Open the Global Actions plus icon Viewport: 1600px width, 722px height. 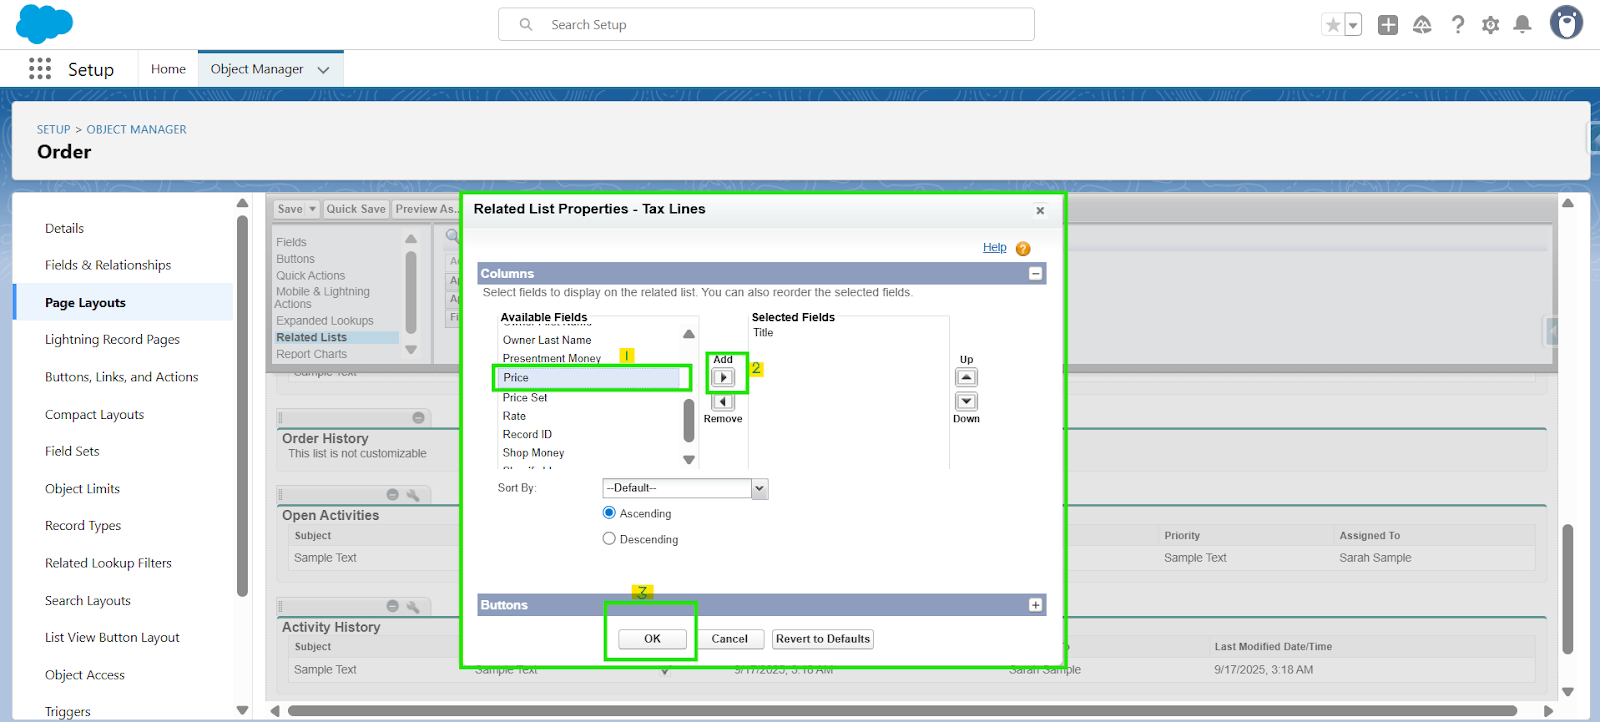coord(1388,25)
